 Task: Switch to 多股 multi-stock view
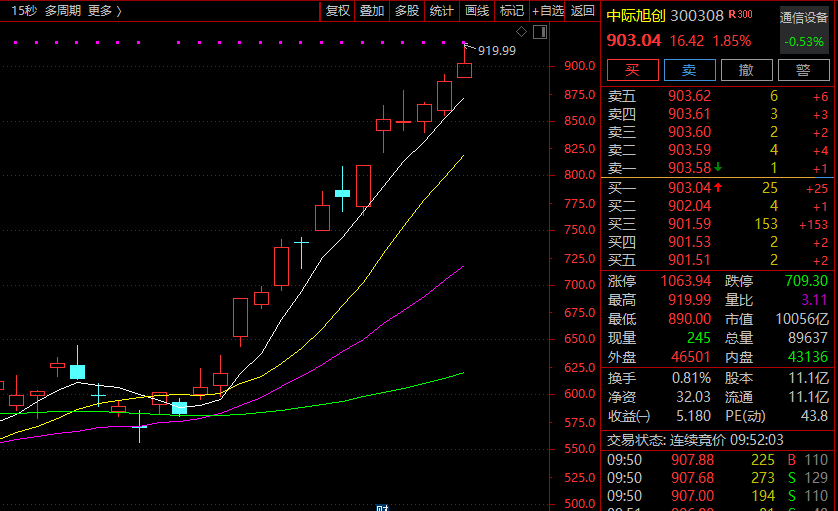click(406, 11)
